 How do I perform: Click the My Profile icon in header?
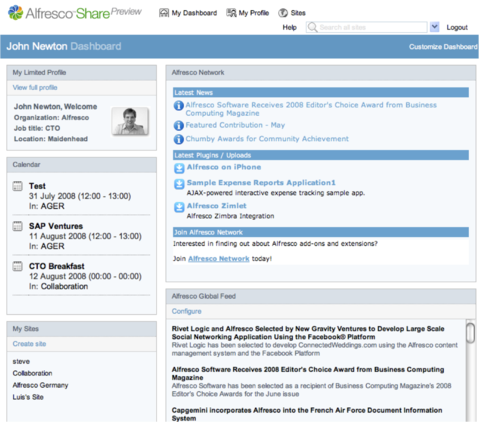(x=231, y=13)
